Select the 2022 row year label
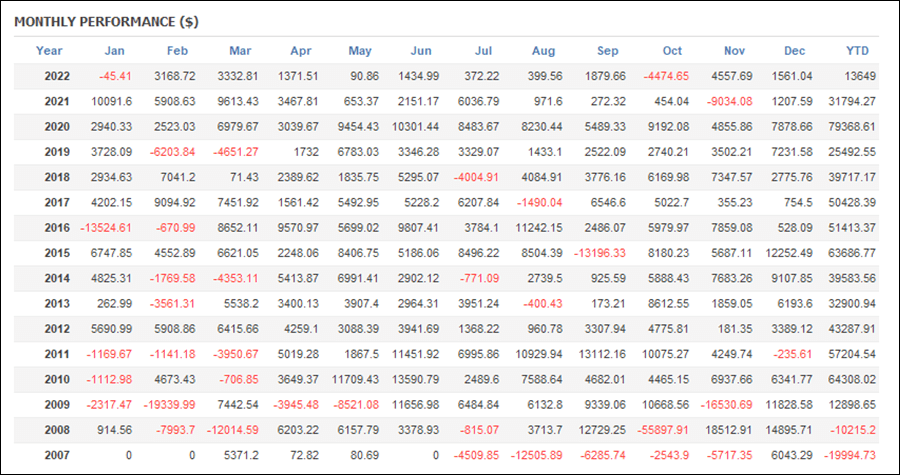This screenshot has height=475, width=900. (x=57, y=76)
